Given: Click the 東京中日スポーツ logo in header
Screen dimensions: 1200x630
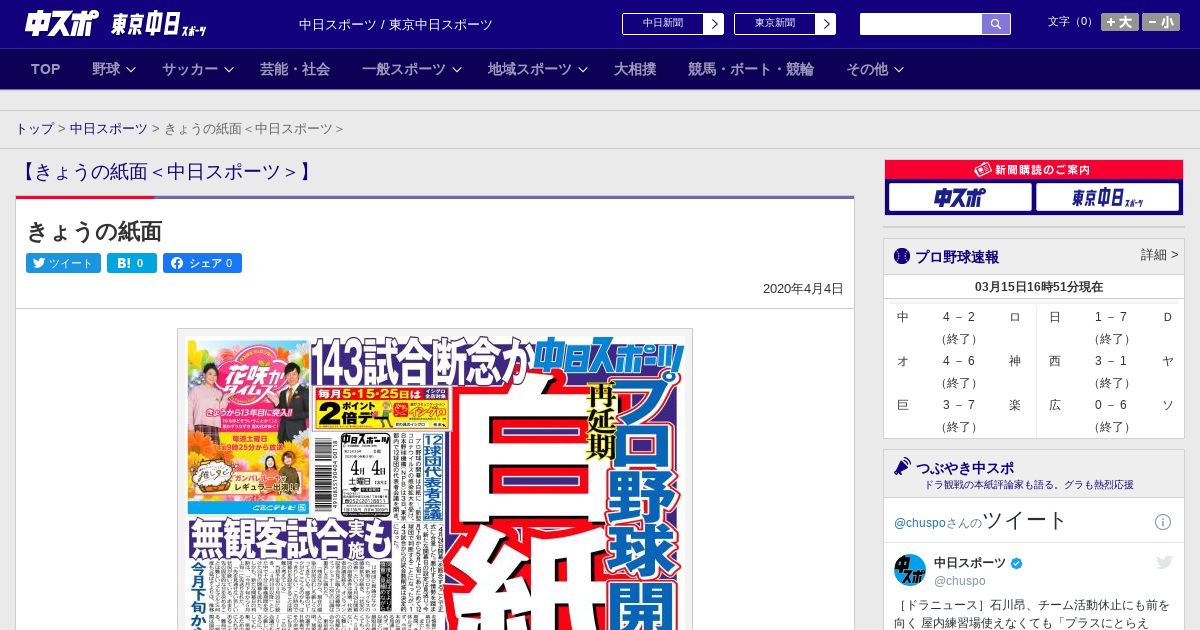Looking at the screenshot, I should pyautogui.click(x=158, y=24).
